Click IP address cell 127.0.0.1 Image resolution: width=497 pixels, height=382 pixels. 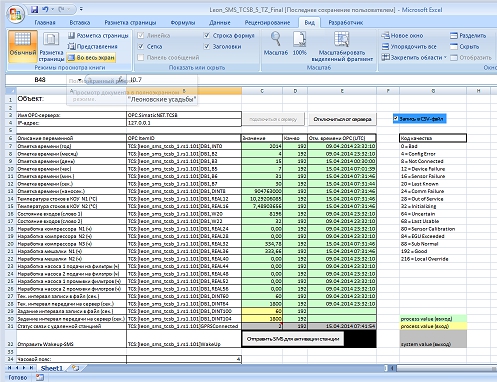pyautogui.click(x=184, y=123)
